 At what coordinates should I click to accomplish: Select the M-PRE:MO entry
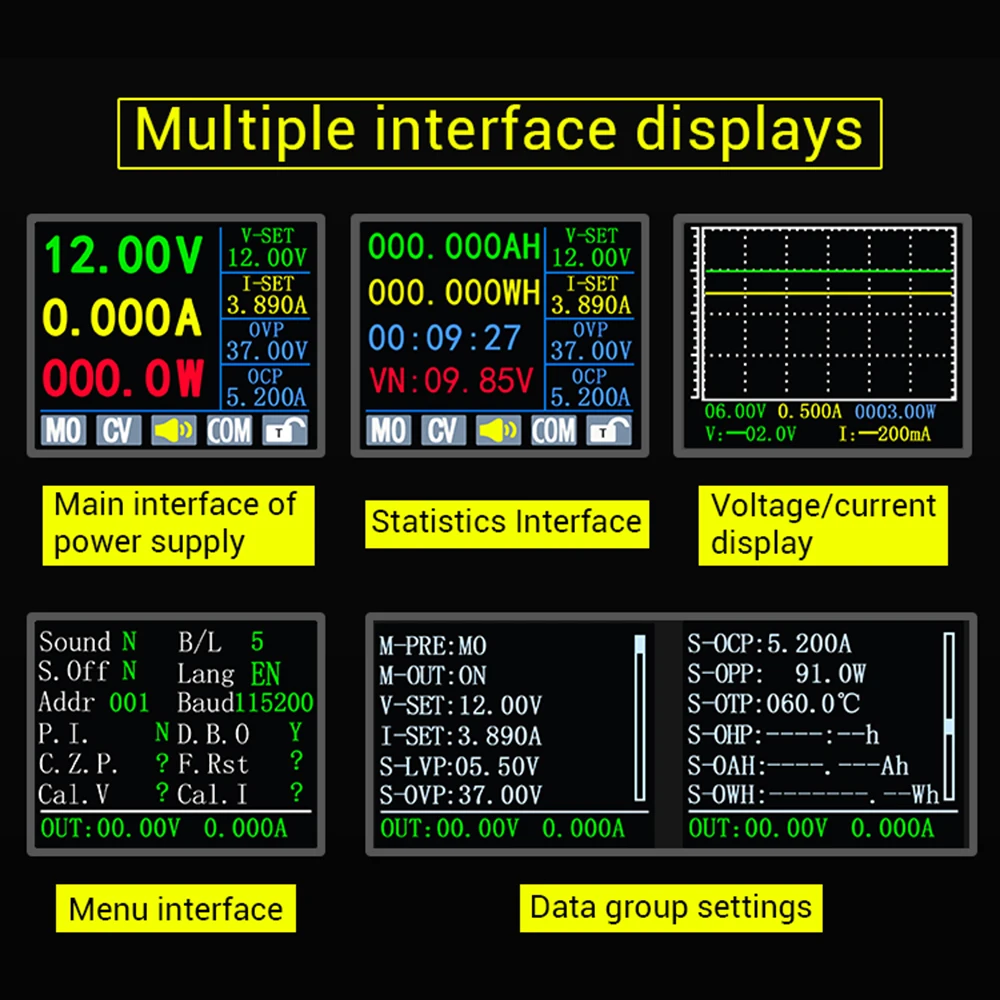[433, 646]
